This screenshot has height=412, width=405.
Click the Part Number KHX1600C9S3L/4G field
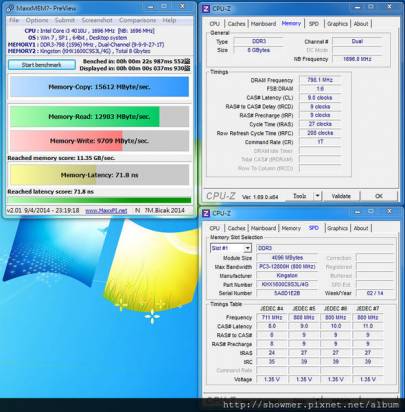click(x=287, y=285)
